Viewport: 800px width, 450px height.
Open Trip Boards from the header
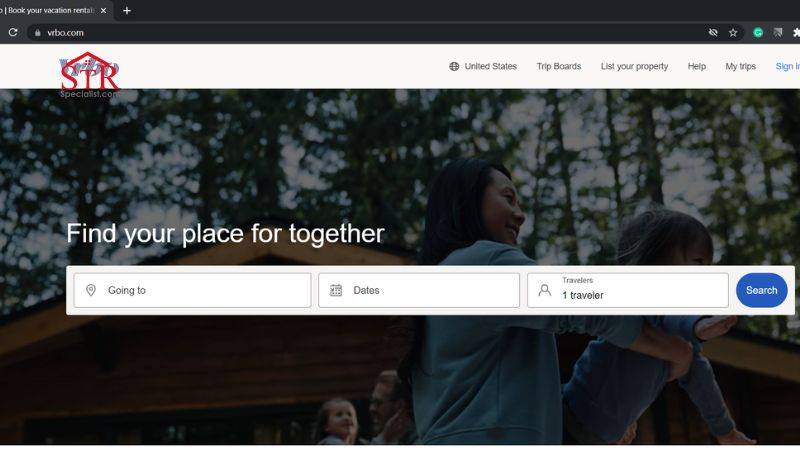pos(558,67)
